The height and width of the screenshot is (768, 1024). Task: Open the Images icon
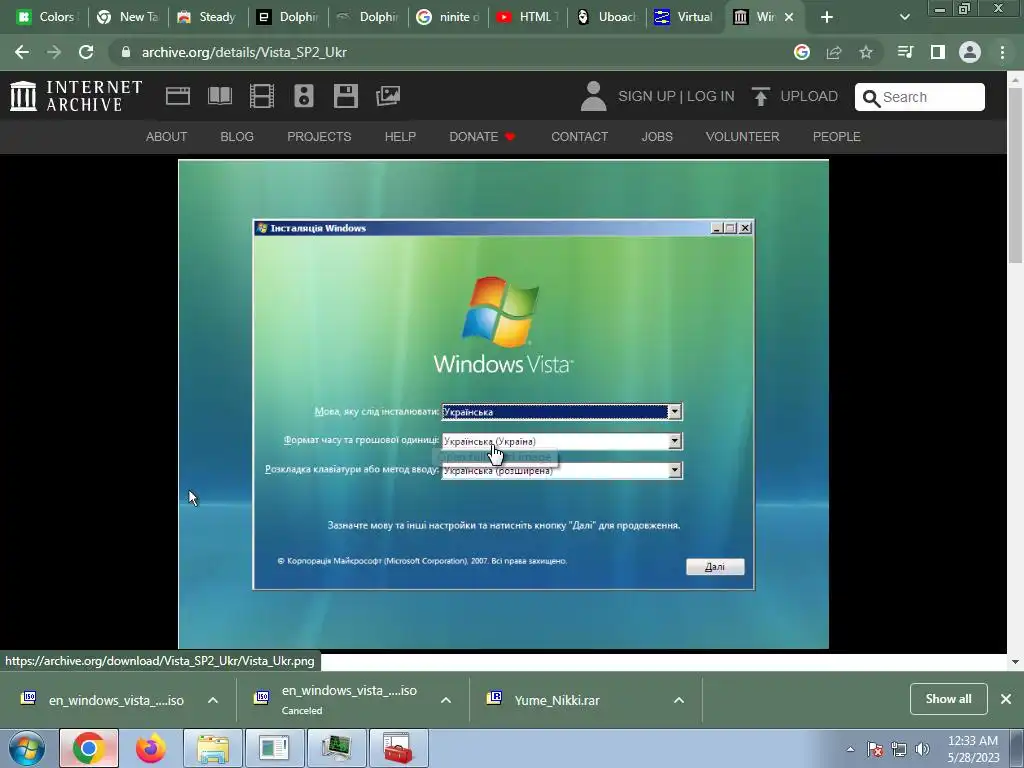coord(388,96)
